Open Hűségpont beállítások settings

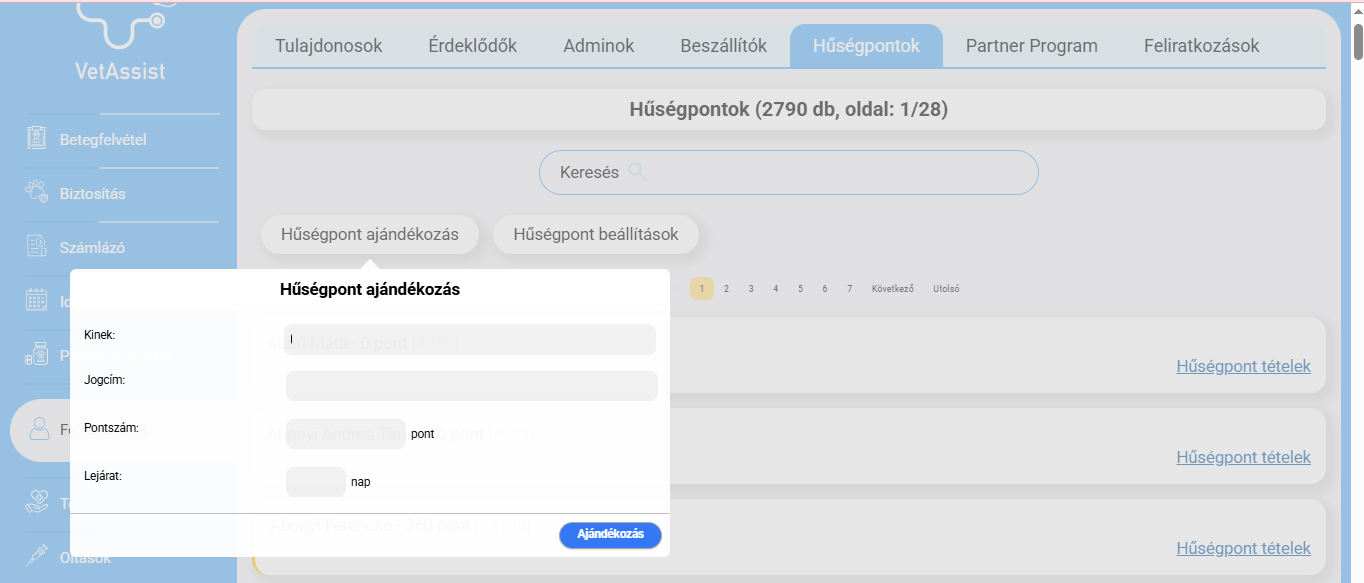[596, 235]
